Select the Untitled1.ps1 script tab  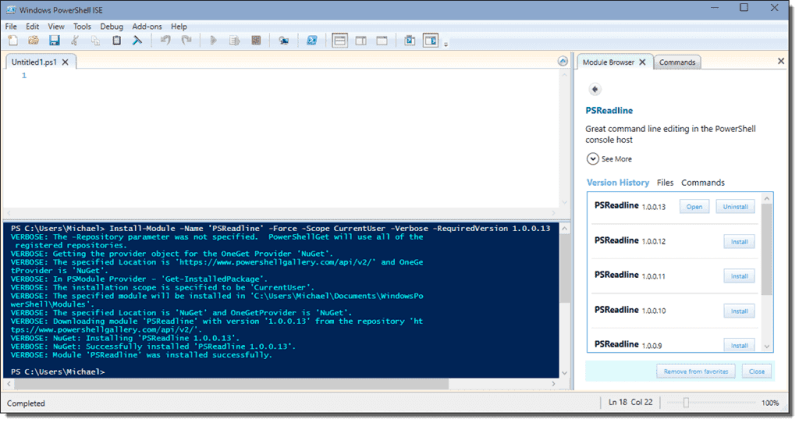point(34,62)
